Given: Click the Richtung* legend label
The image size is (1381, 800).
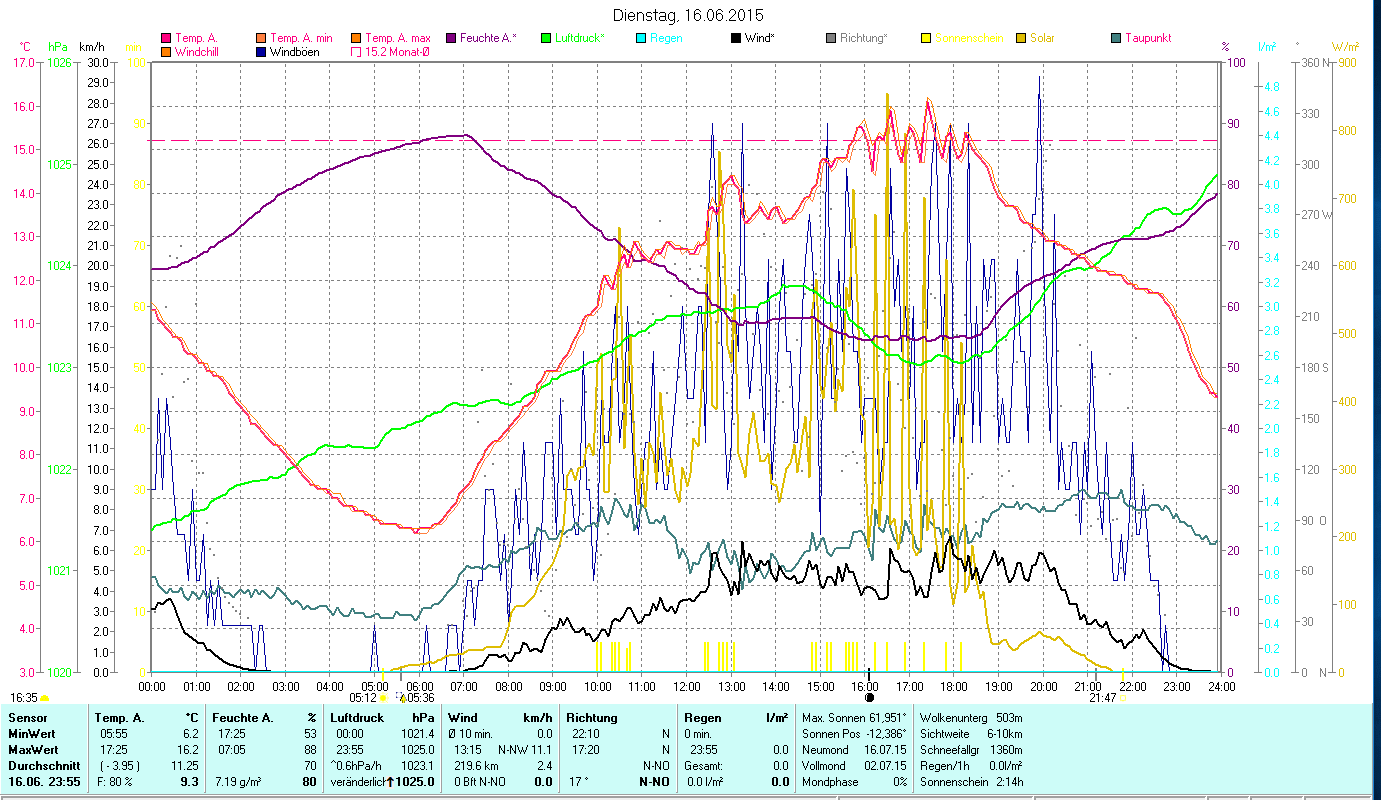Looking at the screenshot, I should tap(863, 38).
